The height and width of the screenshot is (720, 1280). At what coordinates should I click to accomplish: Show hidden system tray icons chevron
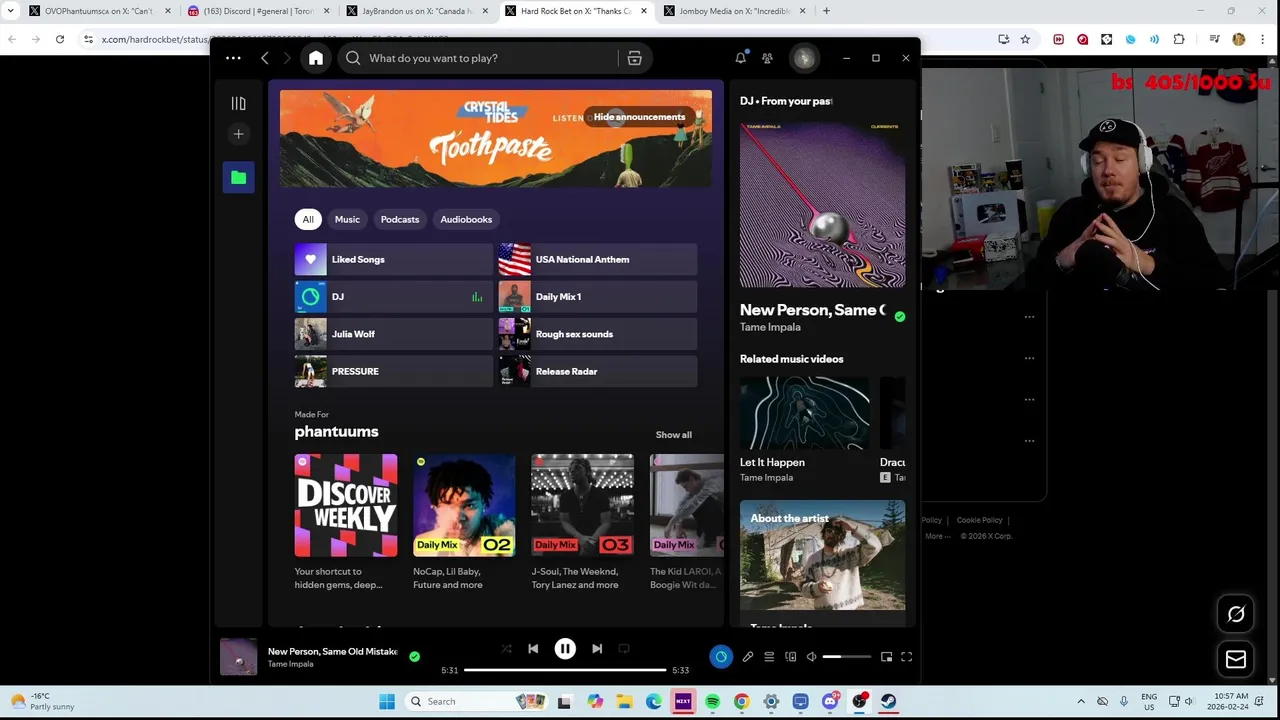tap(1081, 701)
